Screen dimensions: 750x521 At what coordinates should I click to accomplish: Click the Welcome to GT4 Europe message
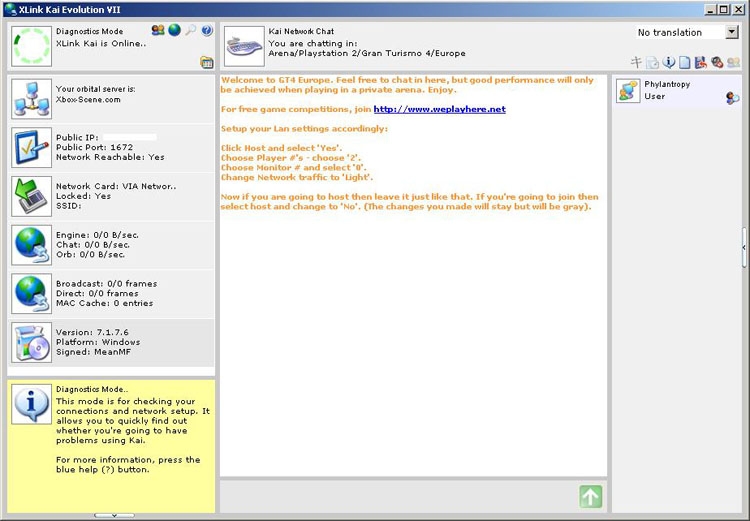click(x=407, y=85)
